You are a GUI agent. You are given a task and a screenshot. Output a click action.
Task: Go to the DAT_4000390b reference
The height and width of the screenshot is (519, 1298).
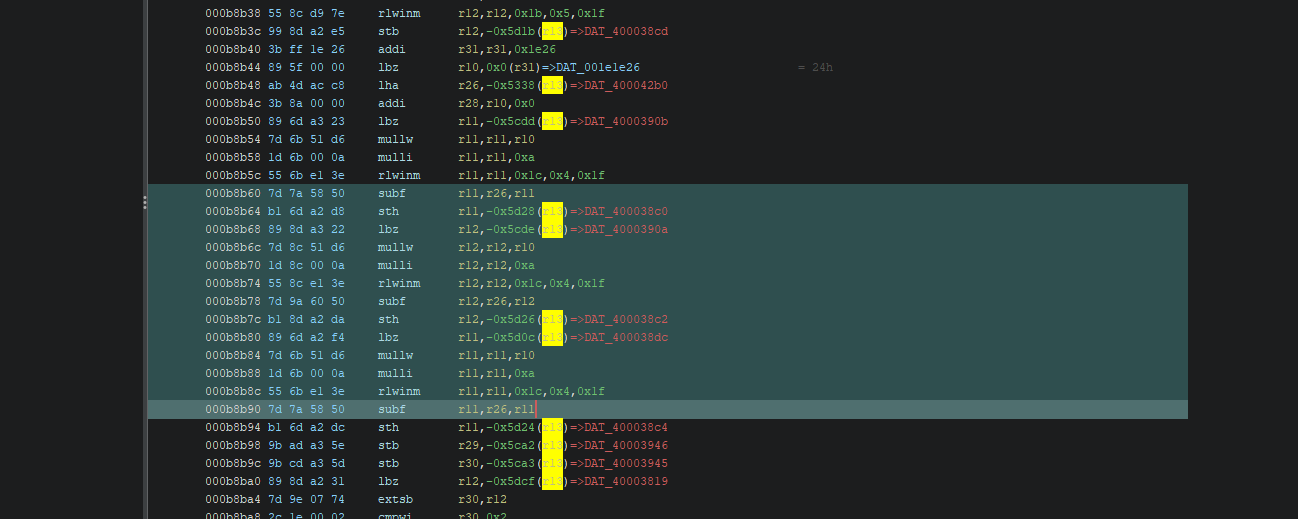tap(626, 122)
